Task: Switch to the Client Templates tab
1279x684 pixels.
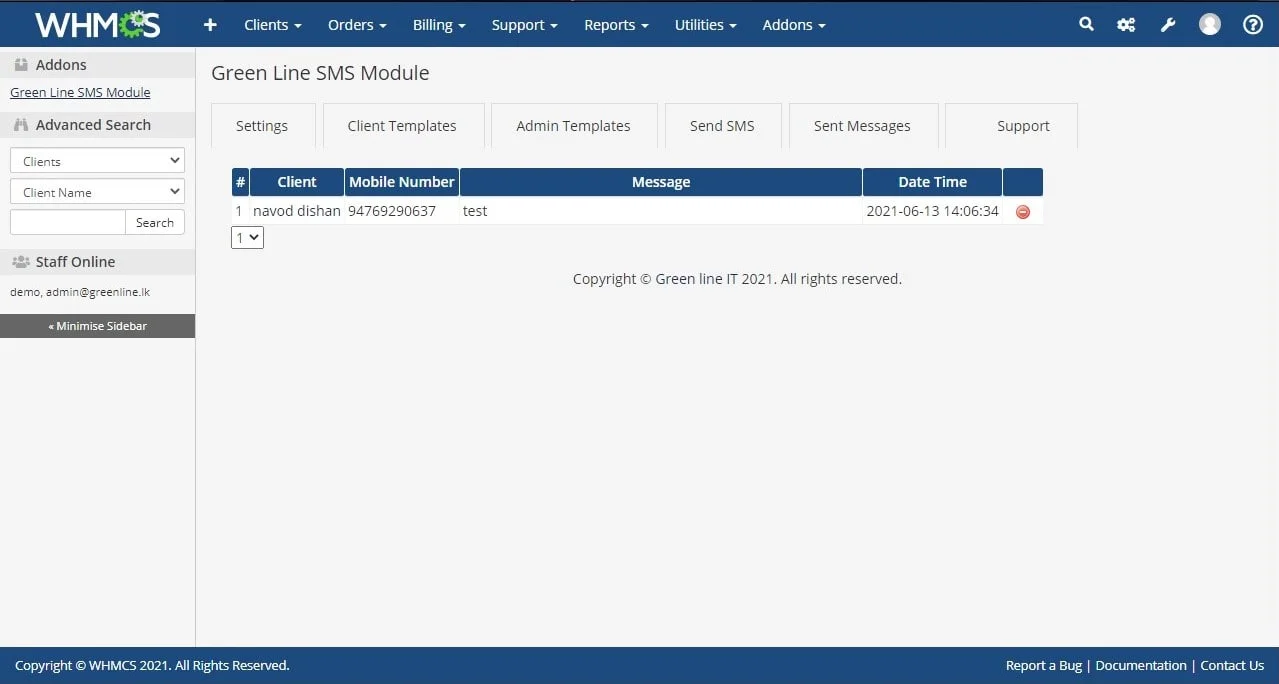Action: pos(402,126)
